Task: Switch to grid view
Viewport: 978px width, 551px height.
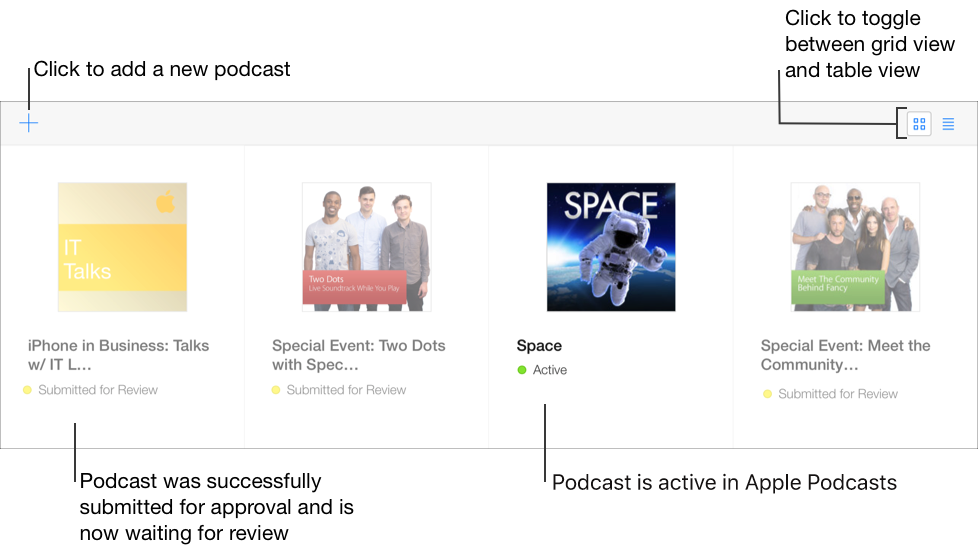Action: pyautogui.click(x=919, y=124)
